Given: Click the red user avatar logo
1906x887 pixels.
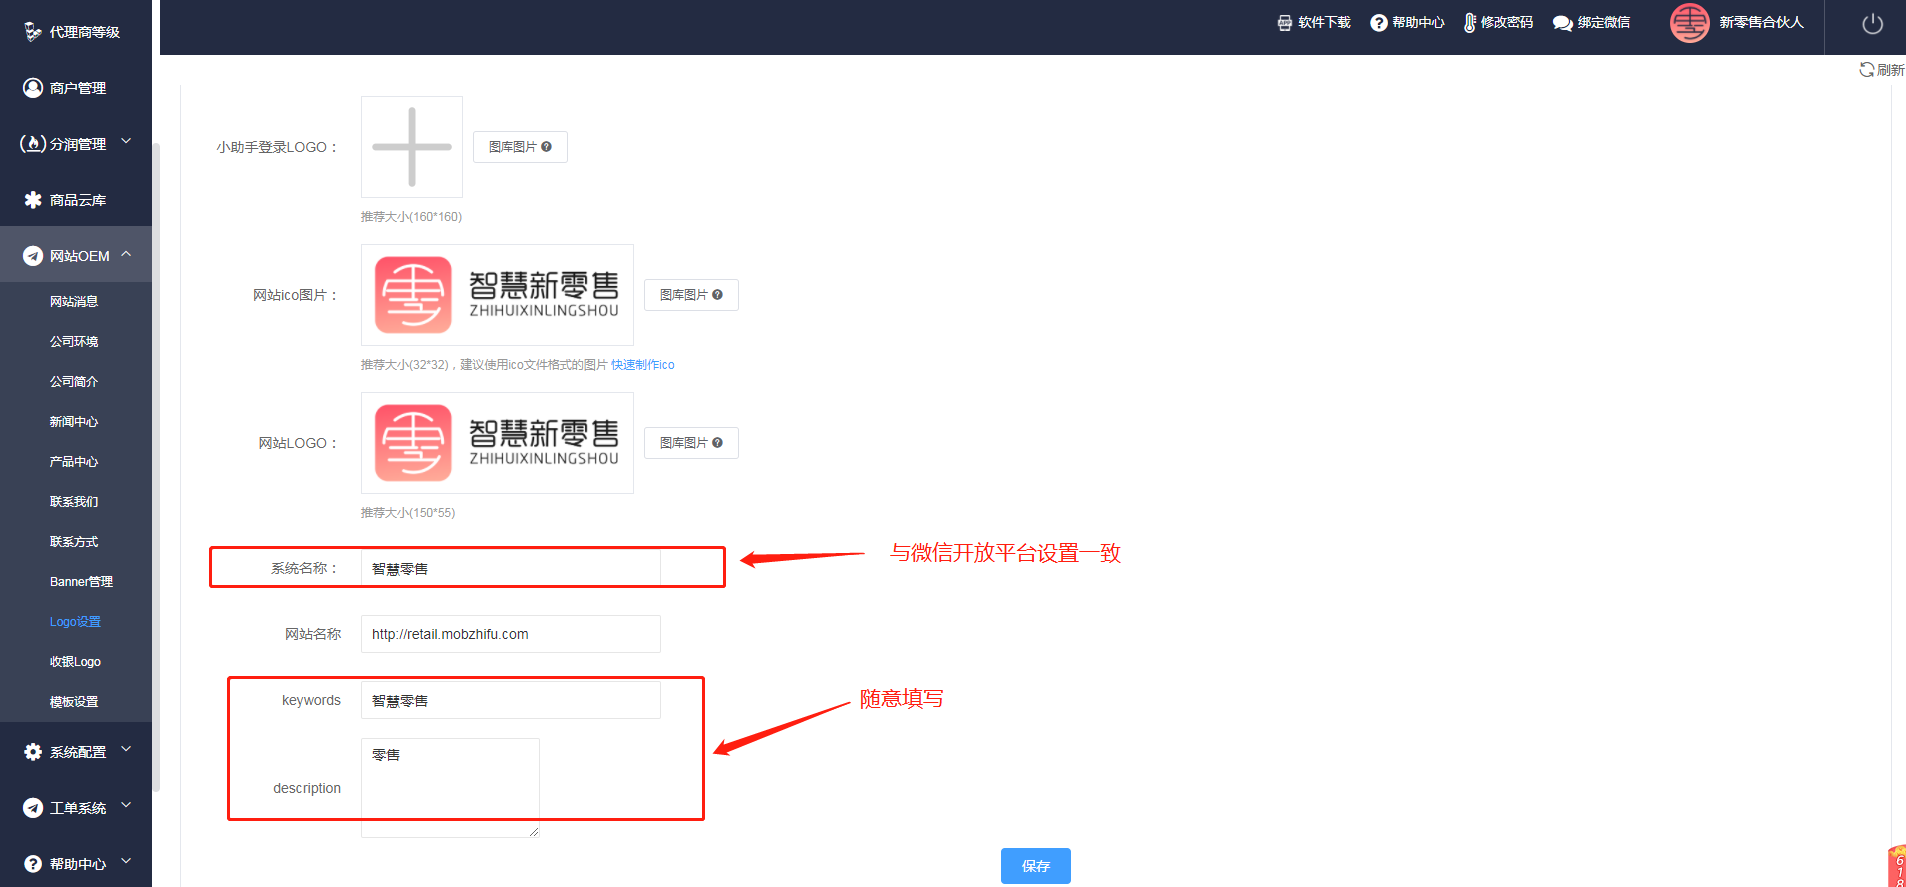Looking at the screenshot, I should tap(1690, 23).
